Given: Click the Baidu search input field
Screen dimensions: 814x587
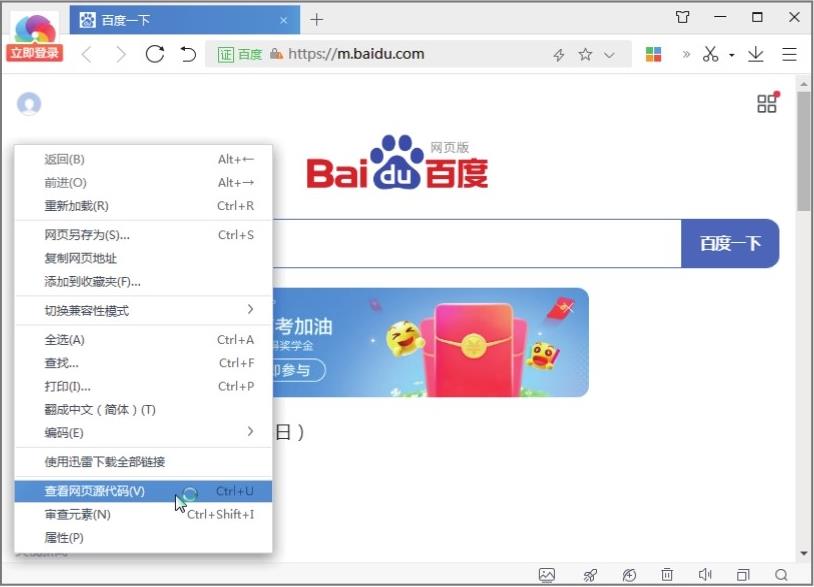Looking at the screenshot, I should point(477,243).
